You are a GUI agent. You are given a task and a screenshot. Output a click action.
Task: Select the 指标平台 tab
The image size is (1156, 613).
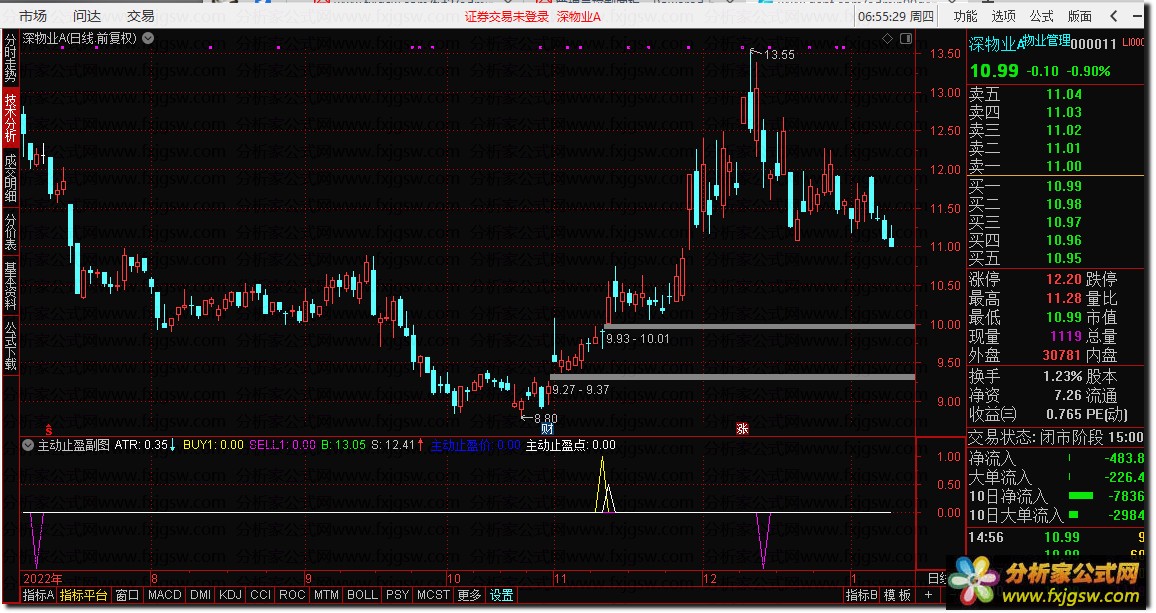(x=83, y=595)
